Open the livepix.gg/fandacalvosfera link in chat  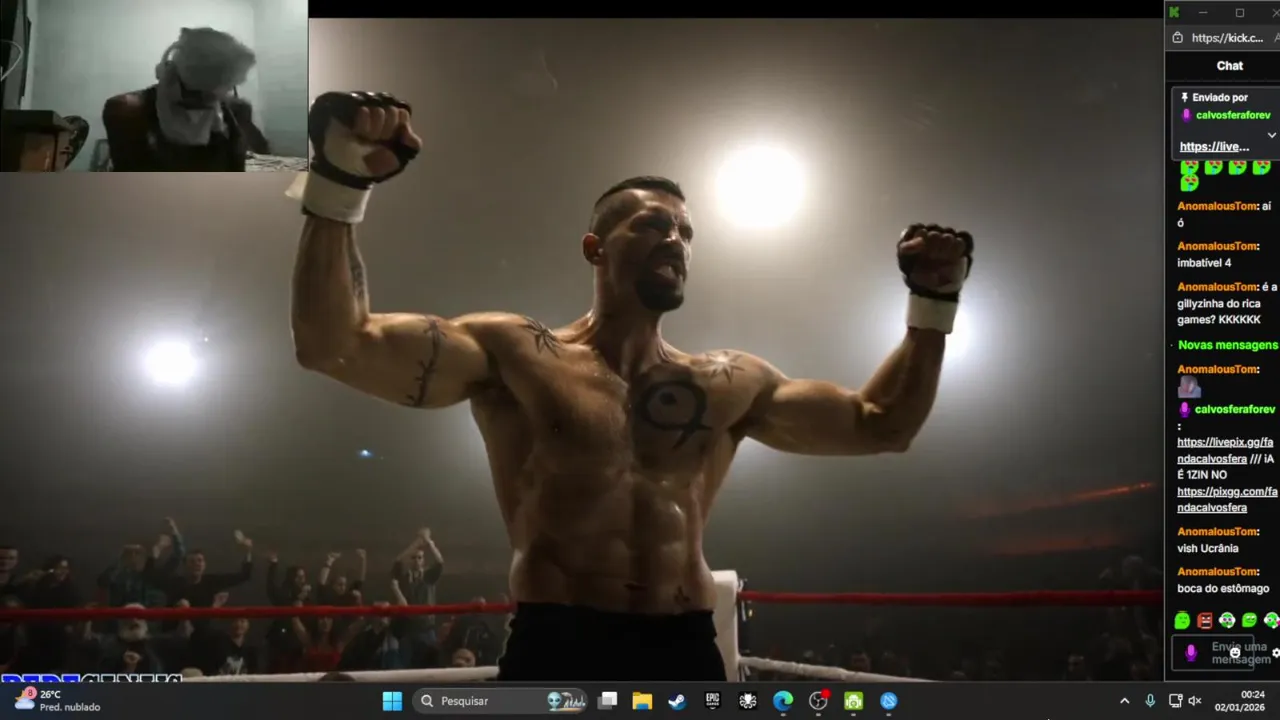(x=1225, y=450)
